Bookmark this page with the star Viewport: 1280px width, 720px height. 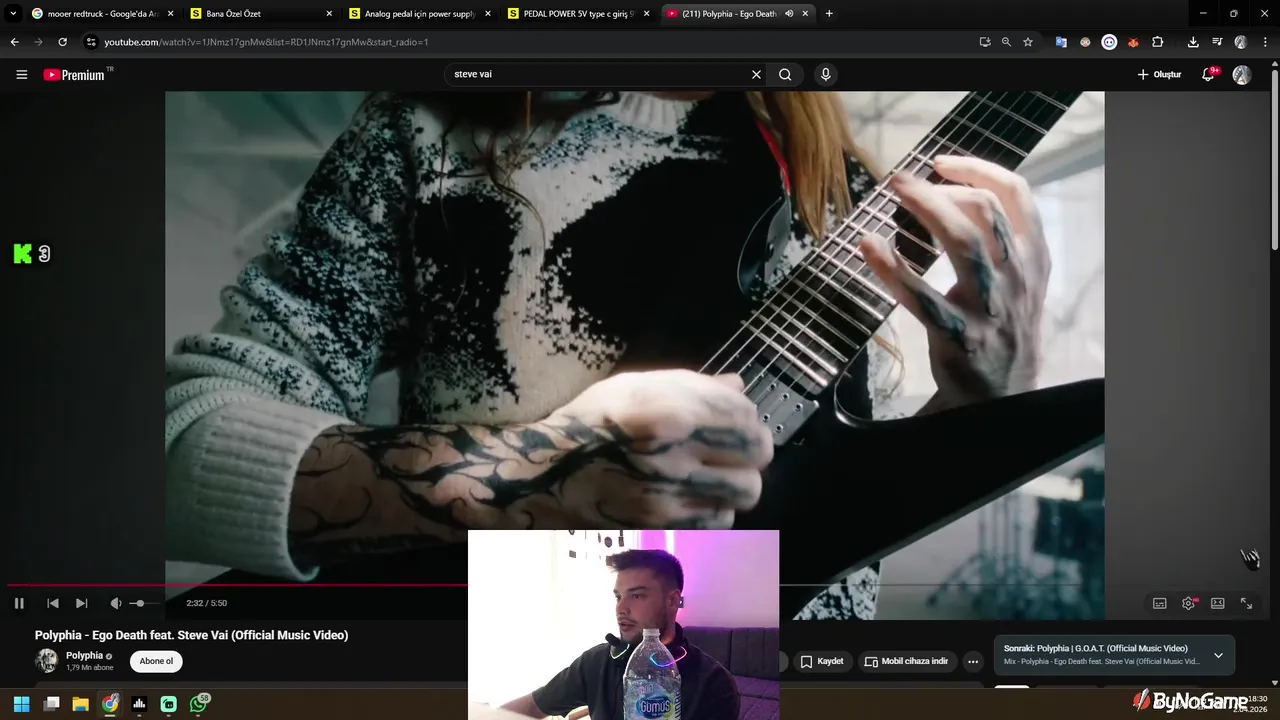point(1027,42)
